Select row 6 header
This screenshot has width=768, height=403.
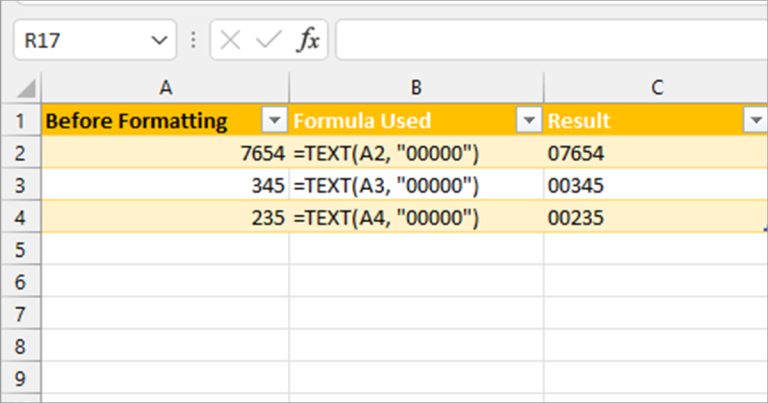[x=20, y=282]
